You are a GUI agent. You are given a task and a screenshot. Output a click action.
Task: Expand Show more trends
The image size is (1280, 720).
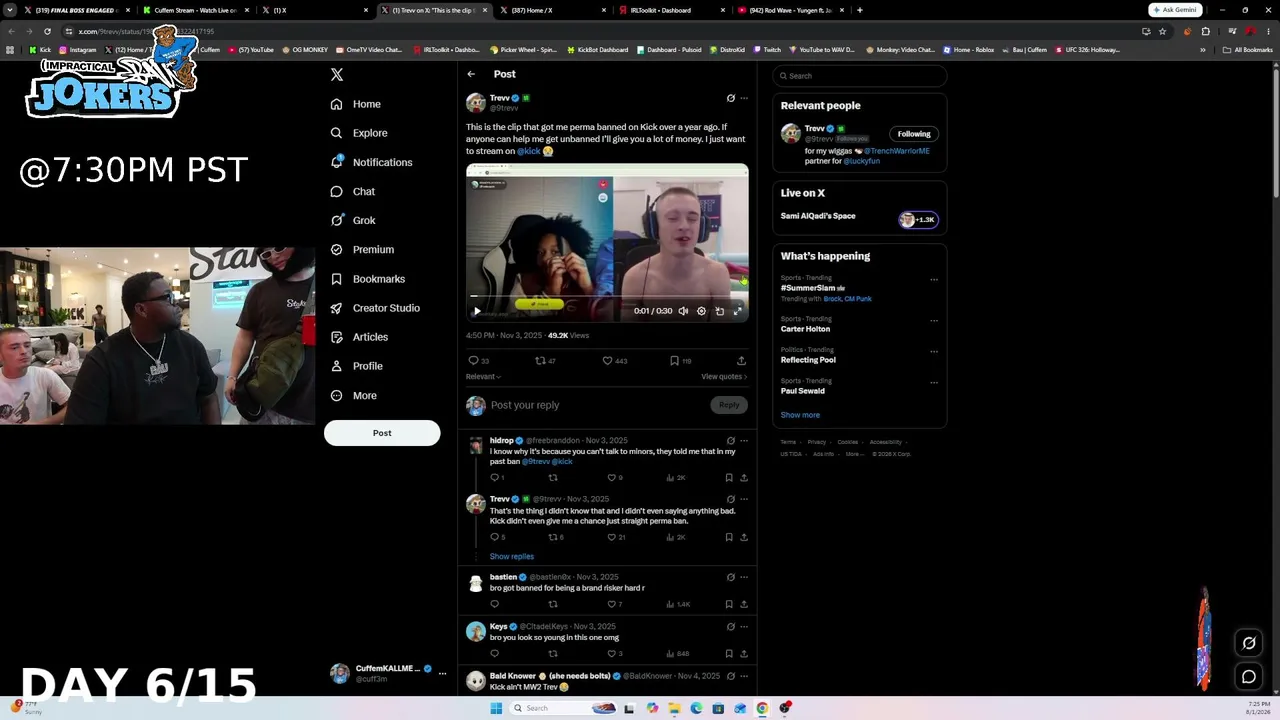point(800,415)
